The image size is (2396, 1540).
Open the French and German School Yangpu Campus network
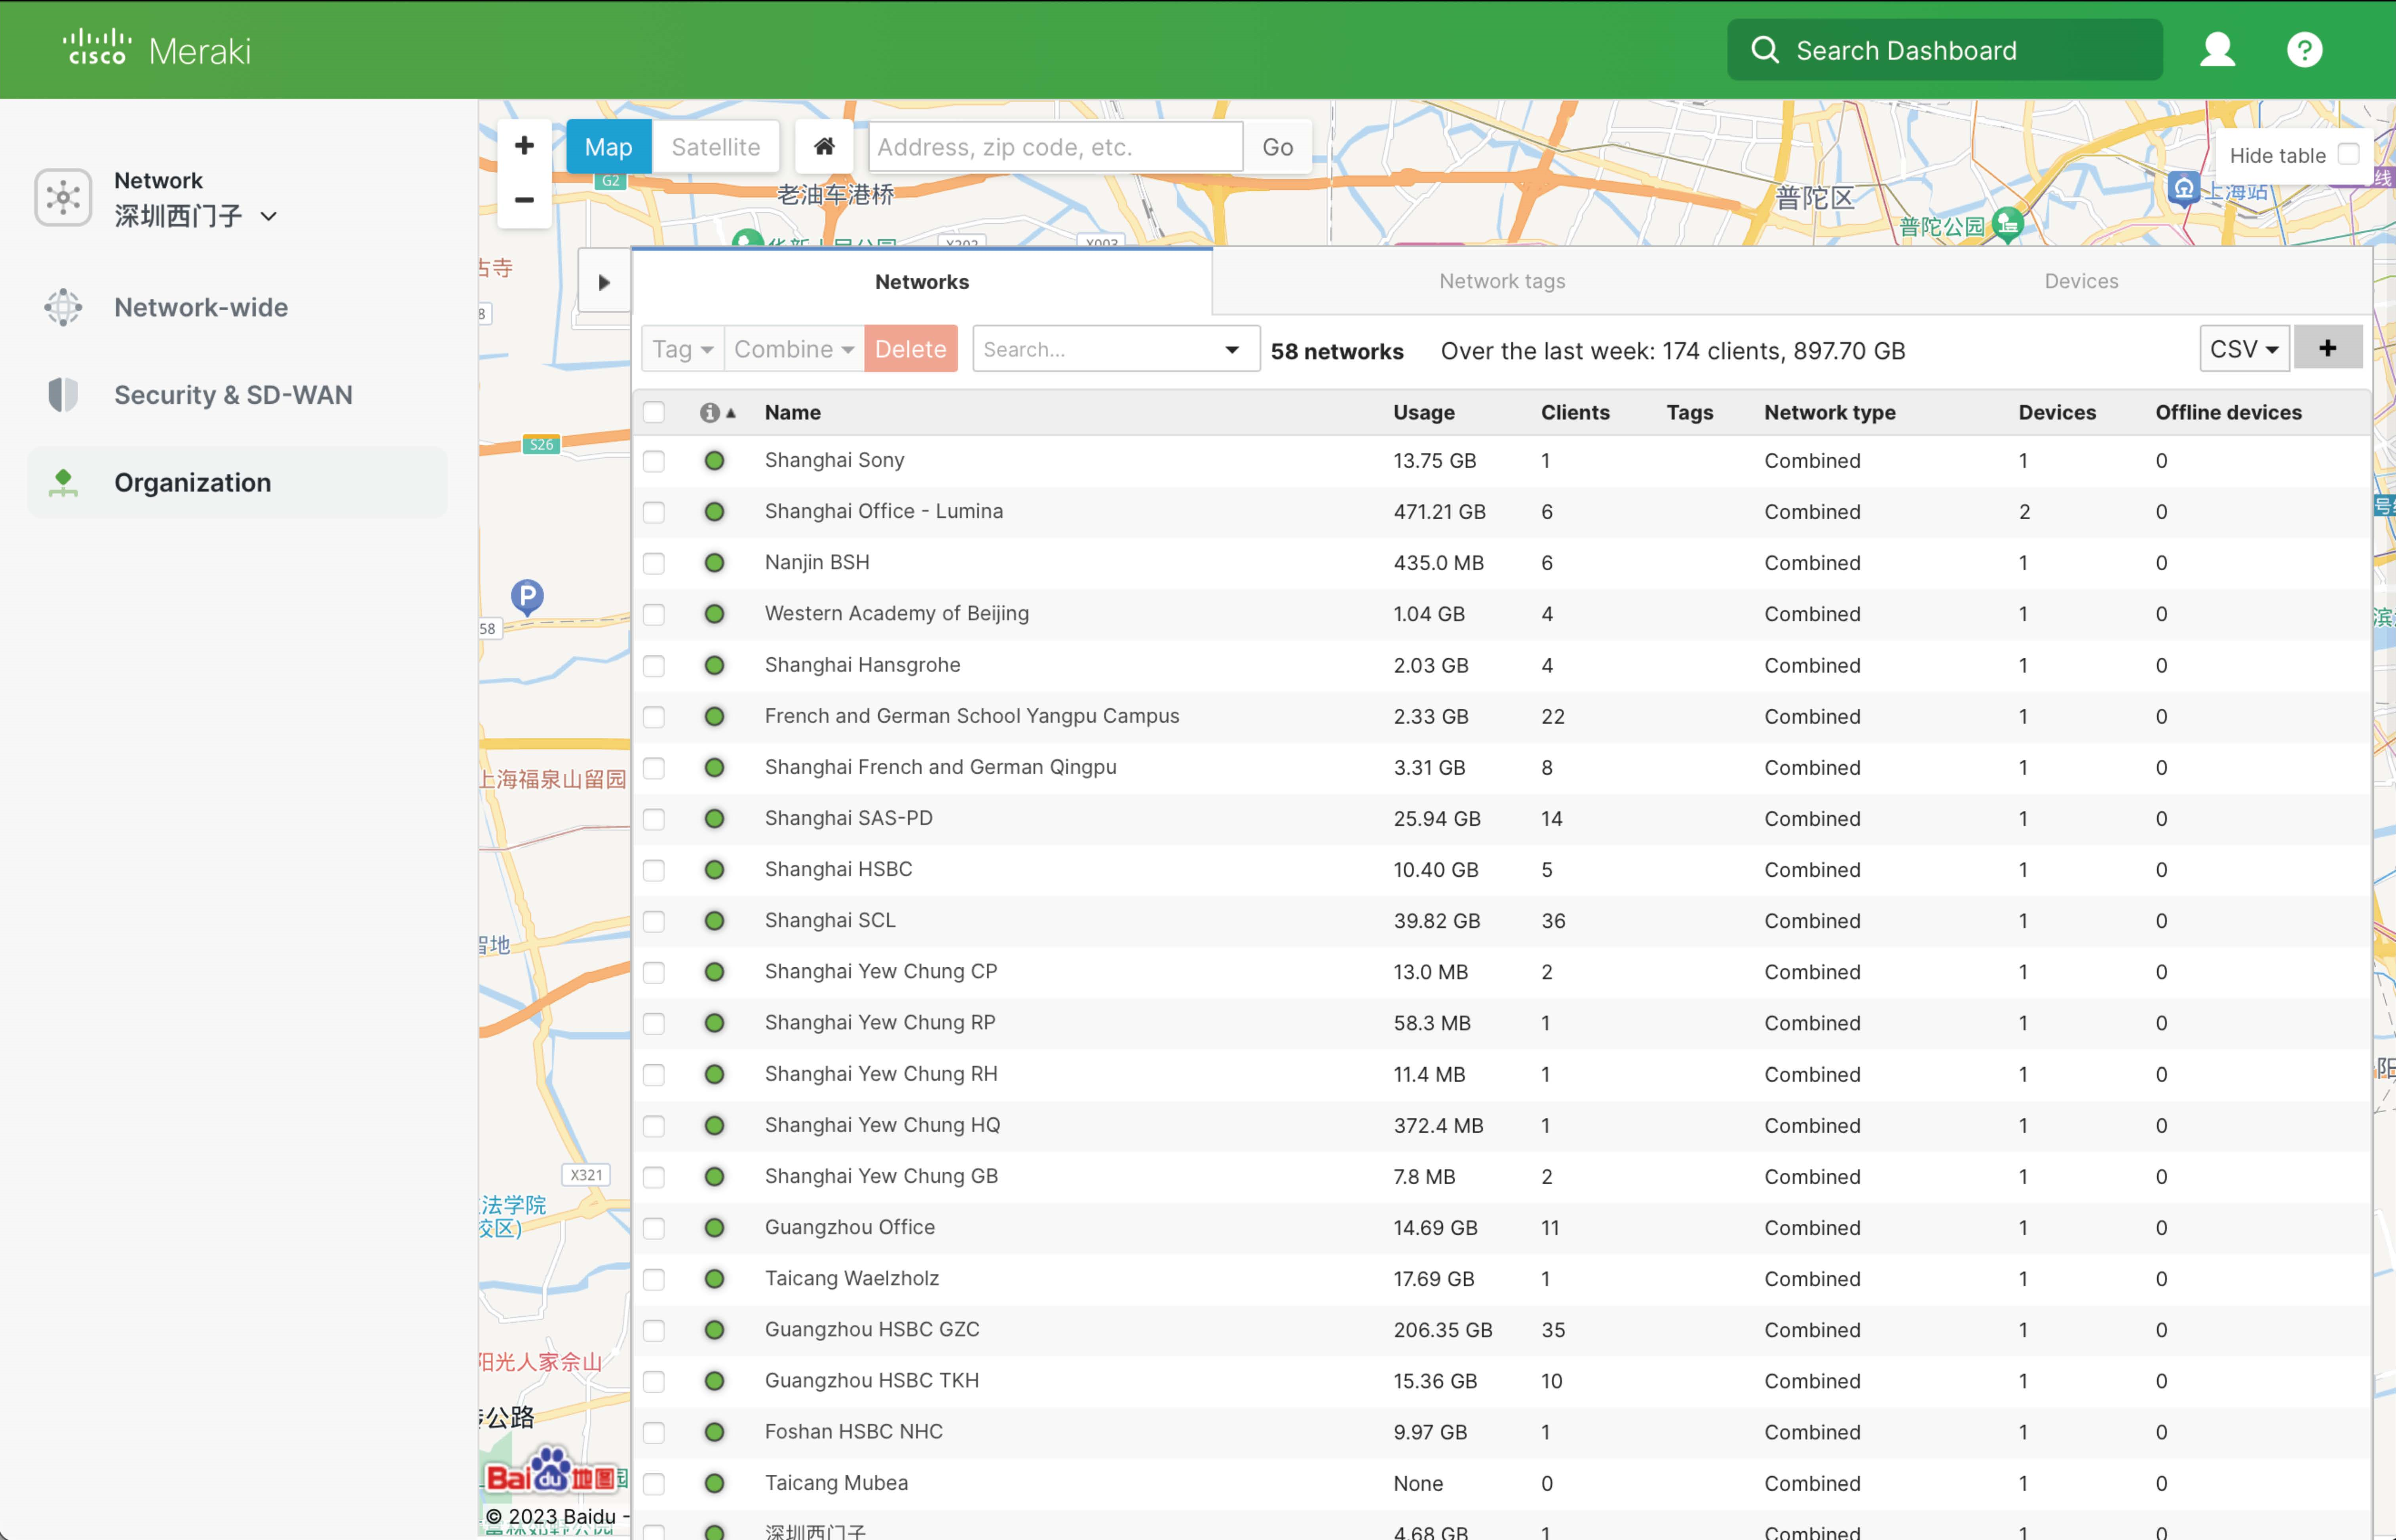972,716
